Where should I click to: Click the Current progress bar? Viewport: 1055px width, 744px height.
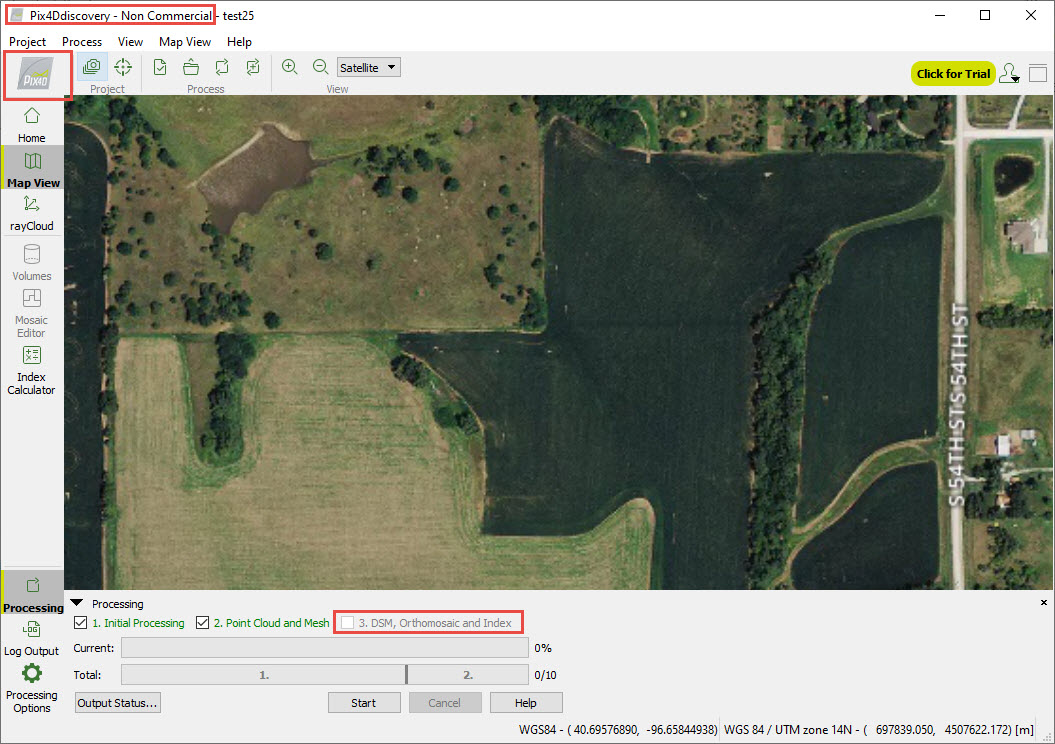tap(324, 647)
